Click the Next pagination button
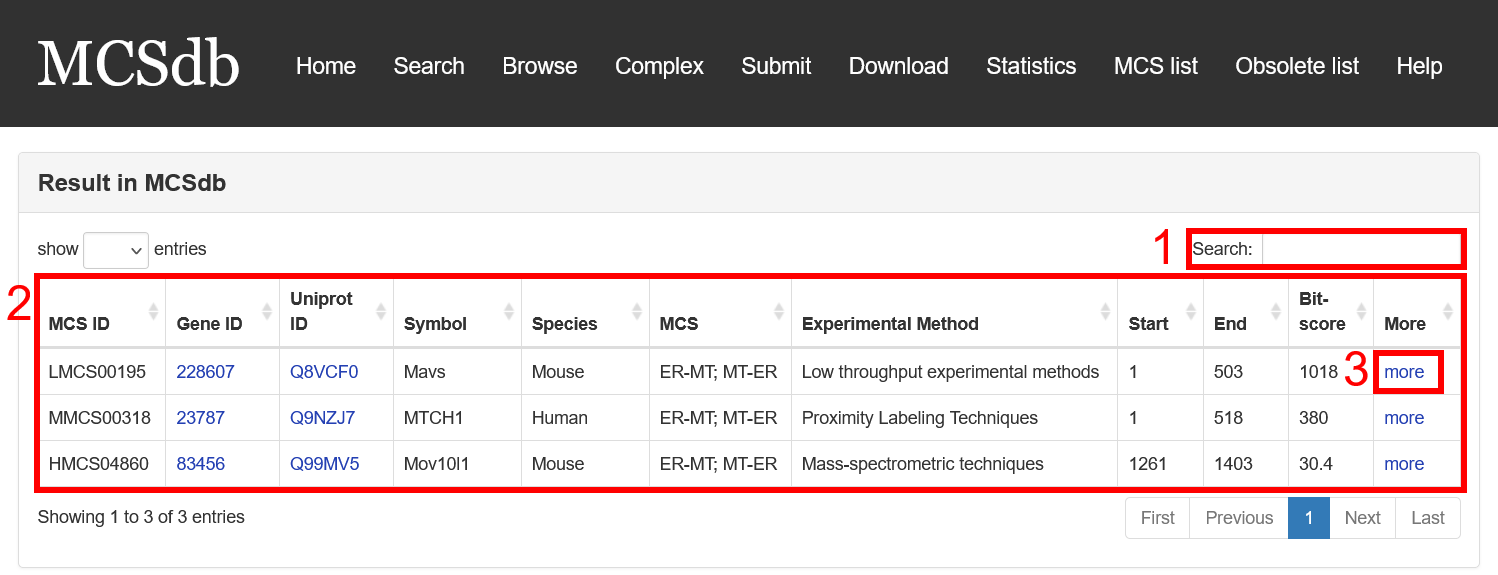Image resolution: width=1498 pixels, height=575 pixels. click(1362, 518)
